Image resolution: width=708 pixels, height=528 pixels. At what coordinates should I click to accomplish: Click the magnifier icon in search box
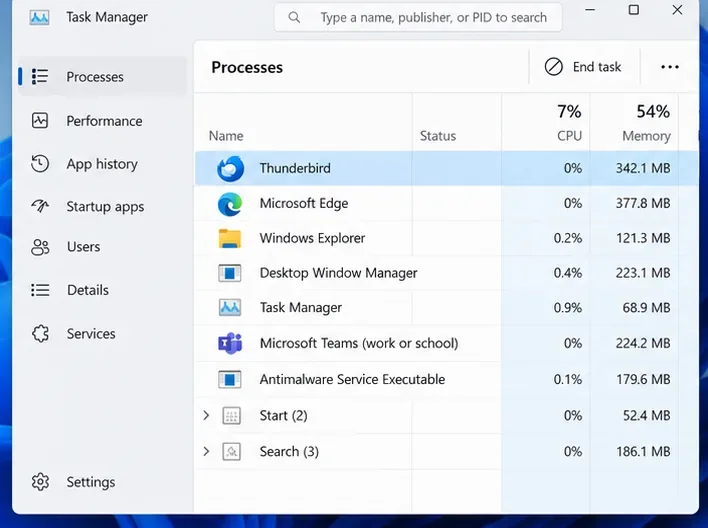[294, 18]
